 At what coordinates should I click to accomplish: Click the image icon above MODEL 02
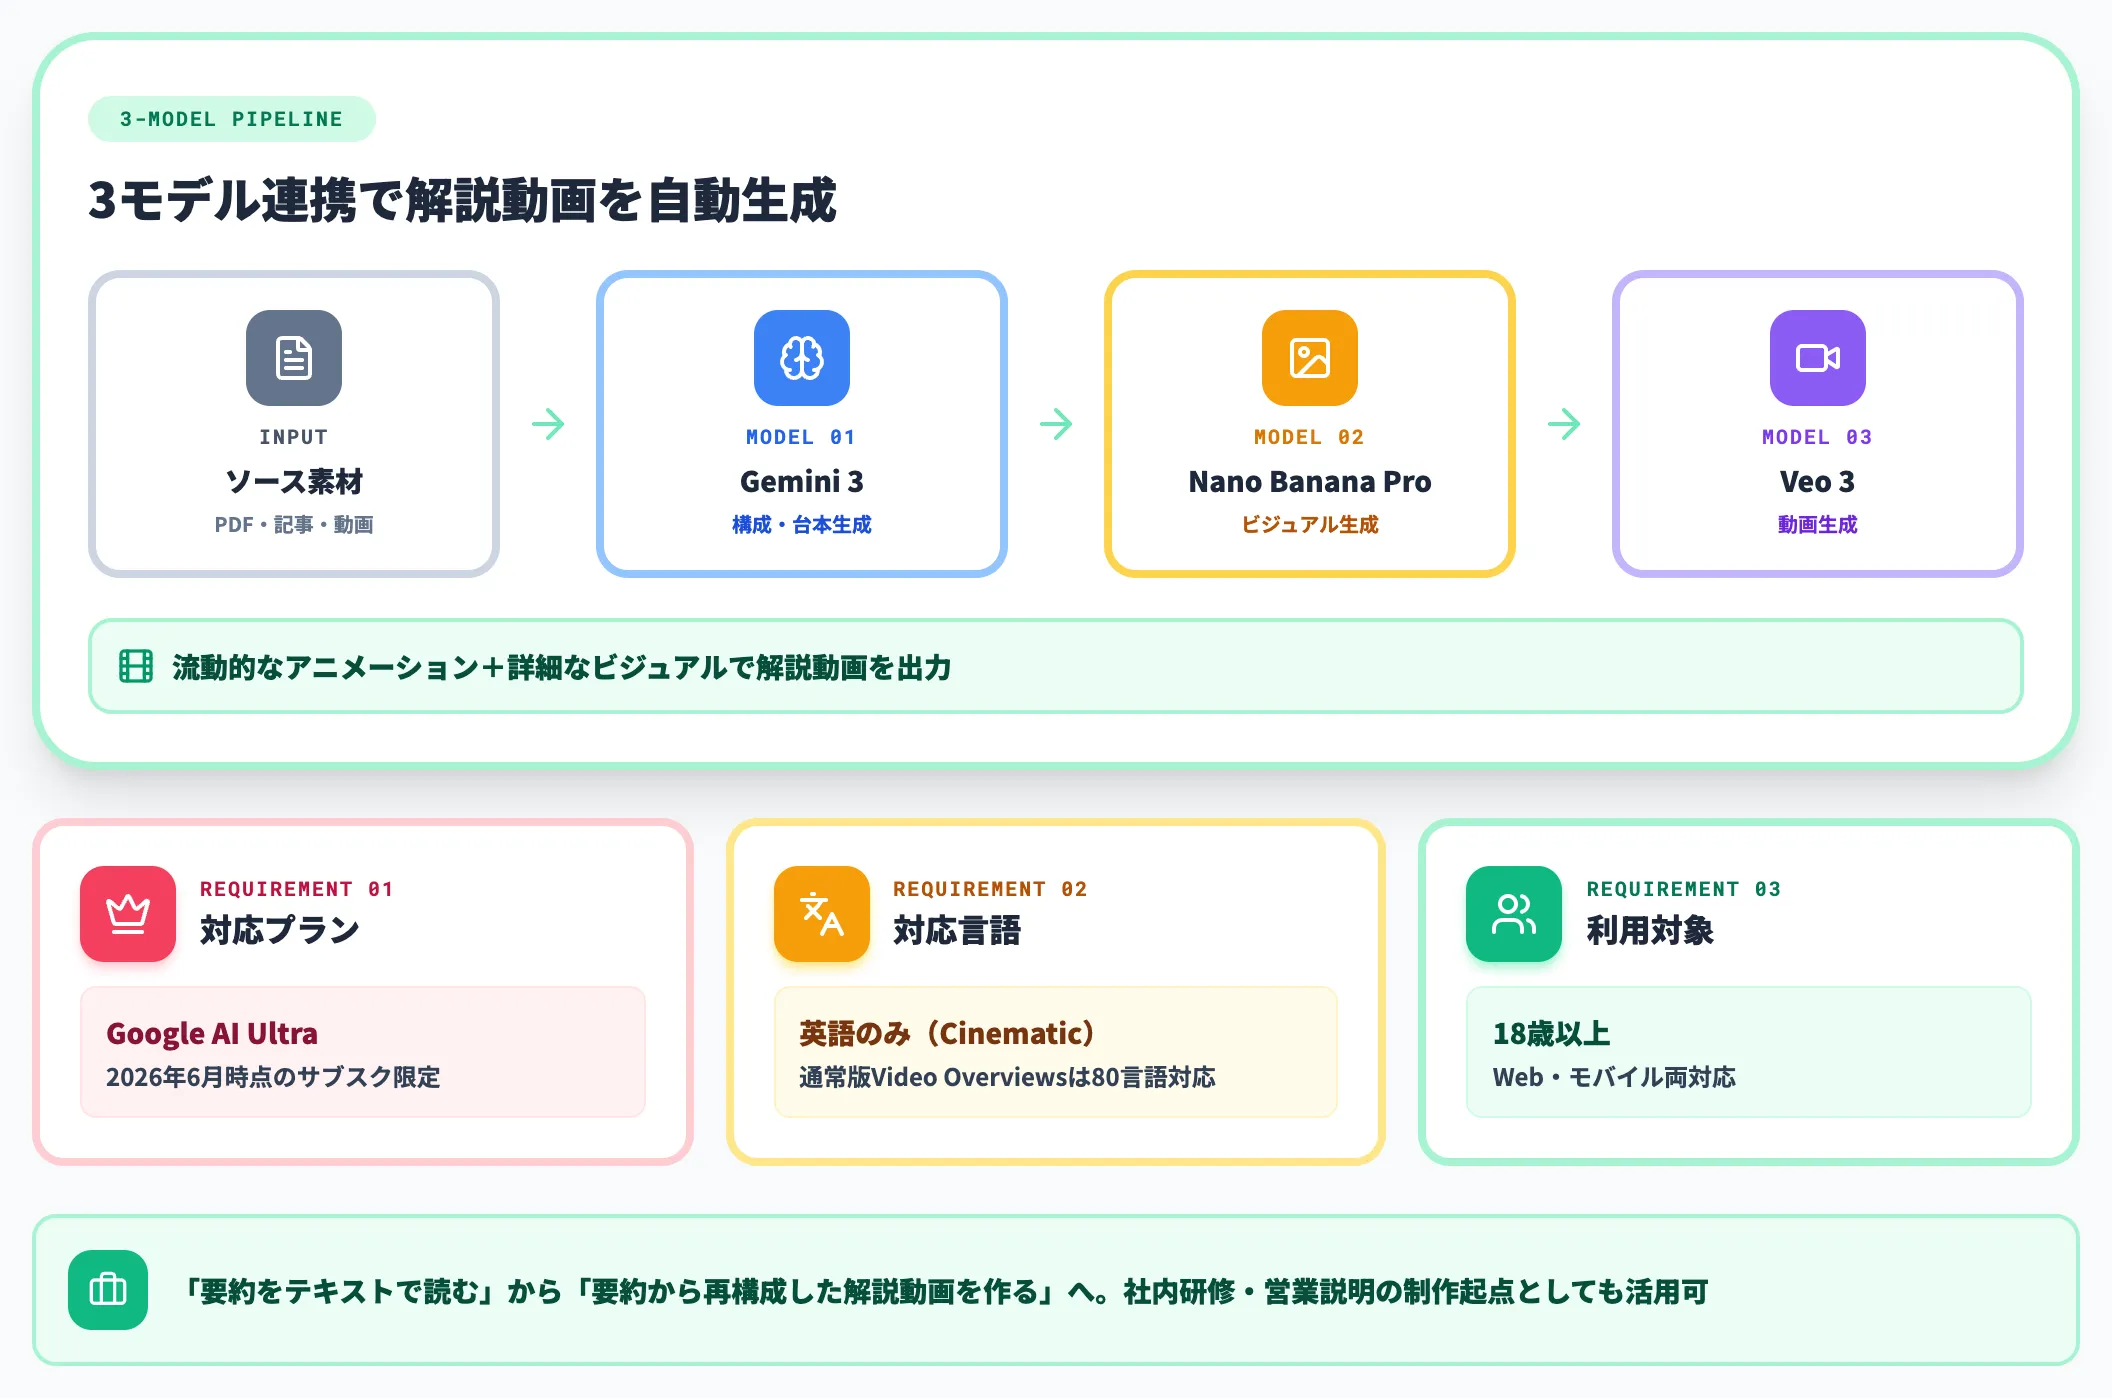pos(1310,358)
